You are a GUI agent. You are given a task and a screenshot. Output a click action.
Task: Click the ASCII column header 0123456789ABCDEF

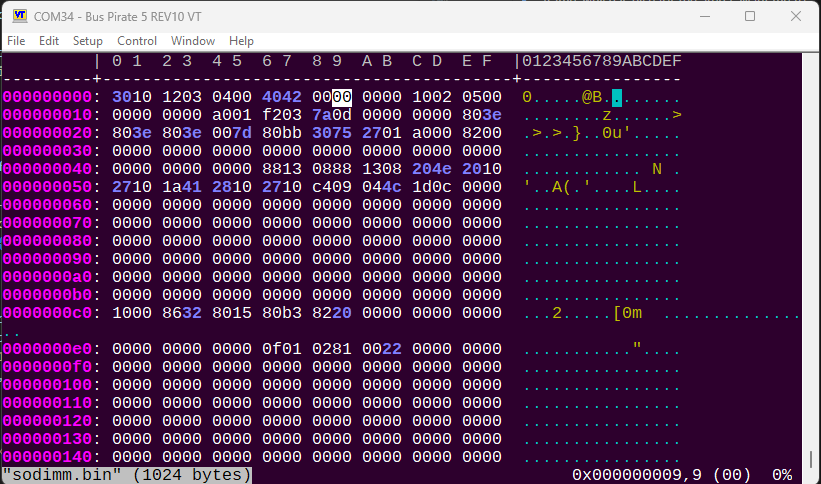(x=601, y=61)
